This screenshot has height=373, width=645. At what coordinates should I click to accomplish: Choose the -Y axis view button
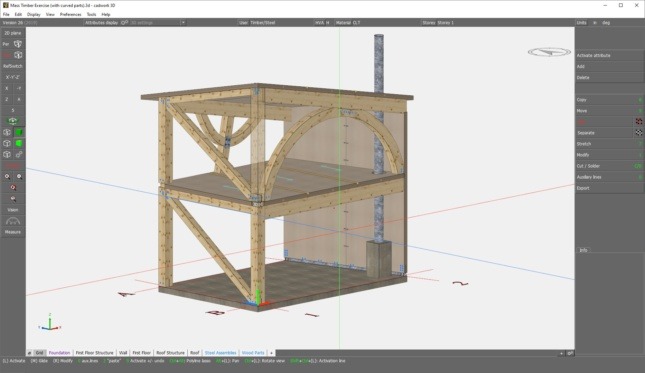tap(19, 88)
